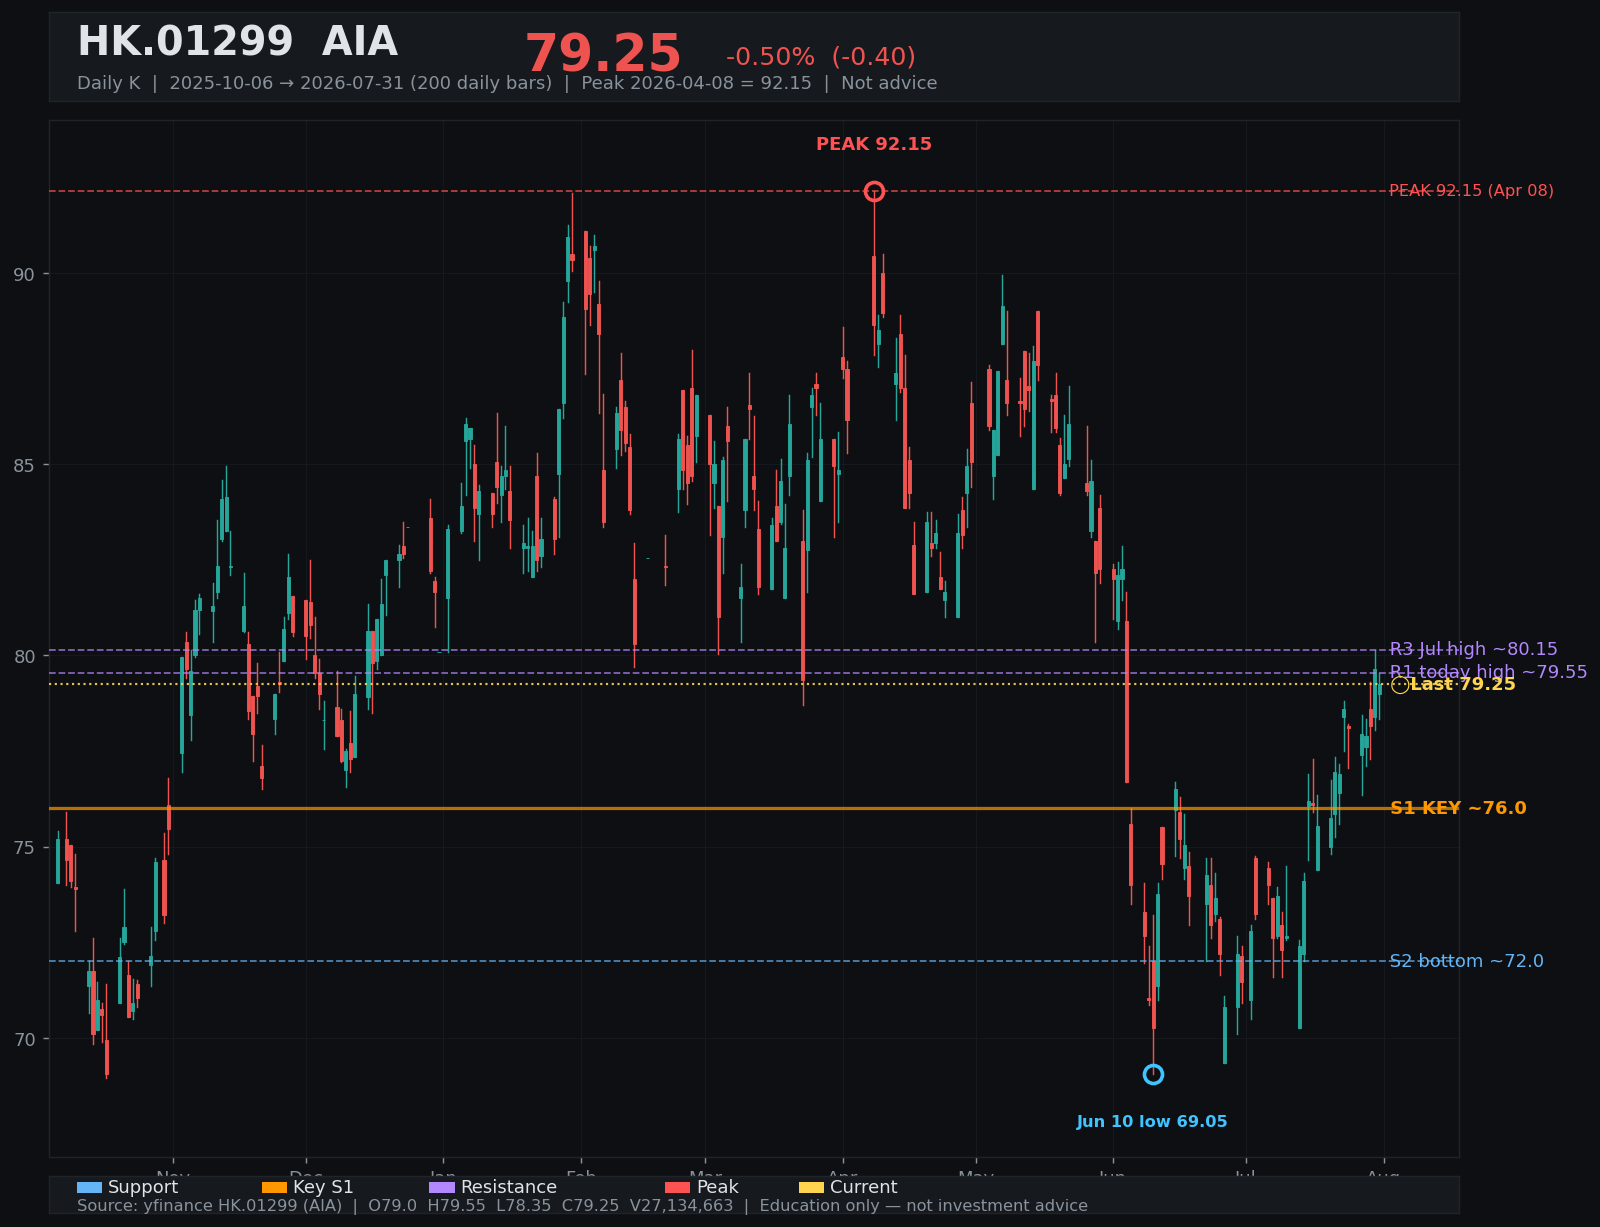Click the -0.50% (-0.40) change text

point(821,57)
